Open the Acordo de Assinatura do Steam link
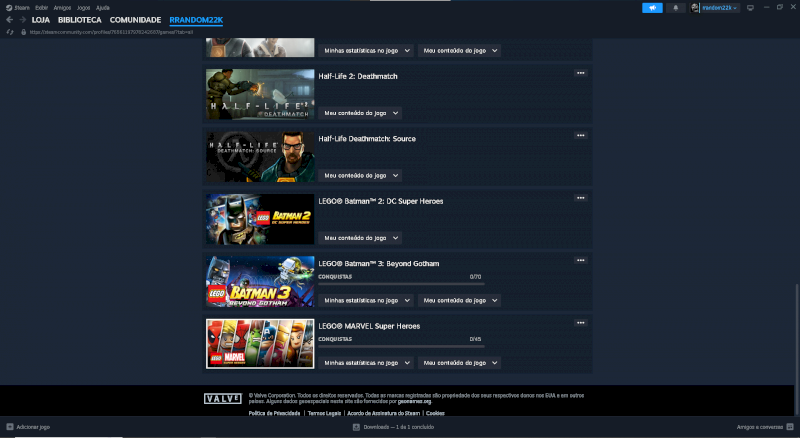Image resolution: width=800 pixels, height=438 pixels. click(x=384, y=413)
